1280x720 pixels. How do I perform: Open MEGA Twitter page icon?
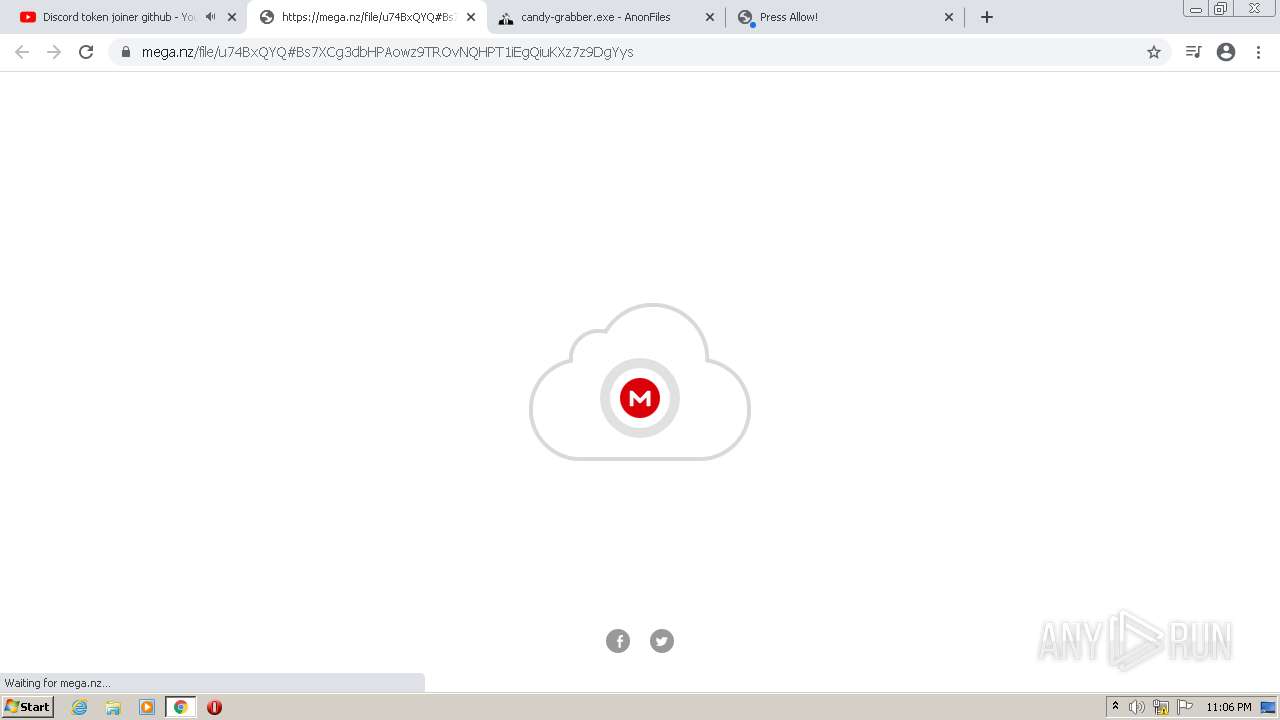(x=662, y=641)
